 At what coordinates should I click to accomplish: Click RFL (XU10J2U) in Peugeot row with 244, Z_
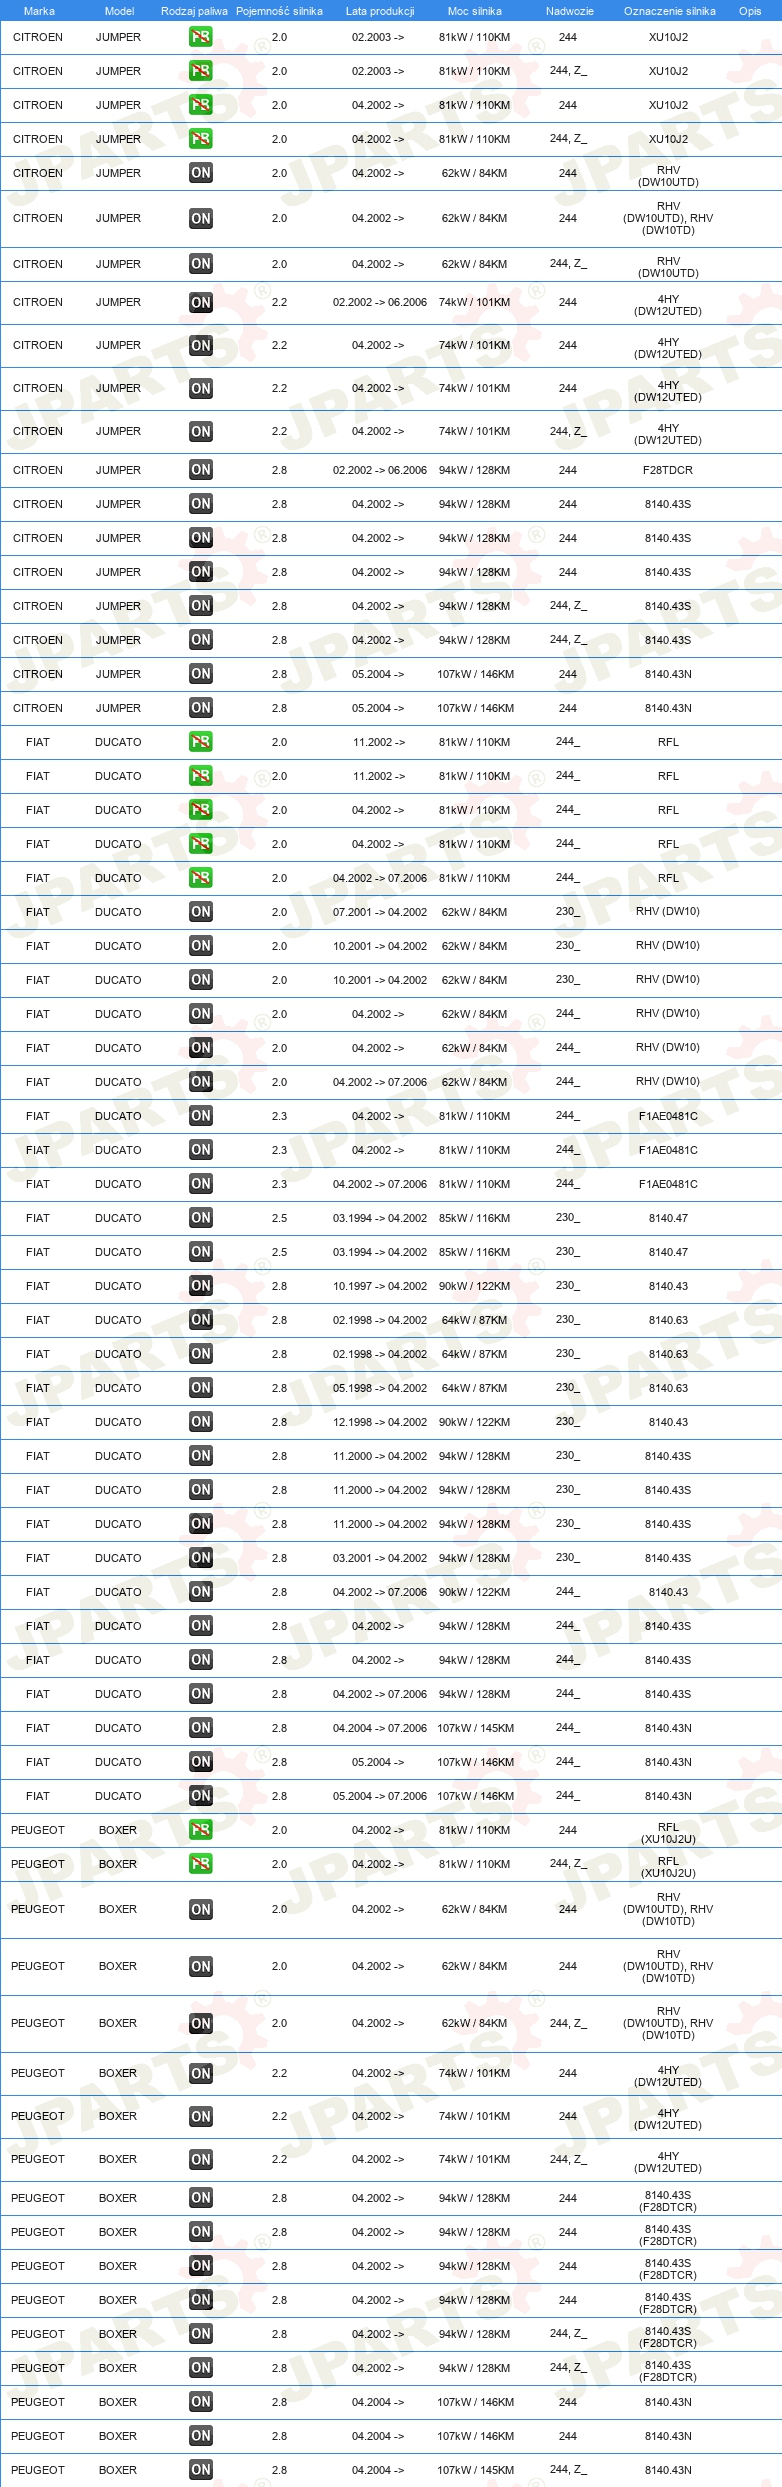(668, 1867)
